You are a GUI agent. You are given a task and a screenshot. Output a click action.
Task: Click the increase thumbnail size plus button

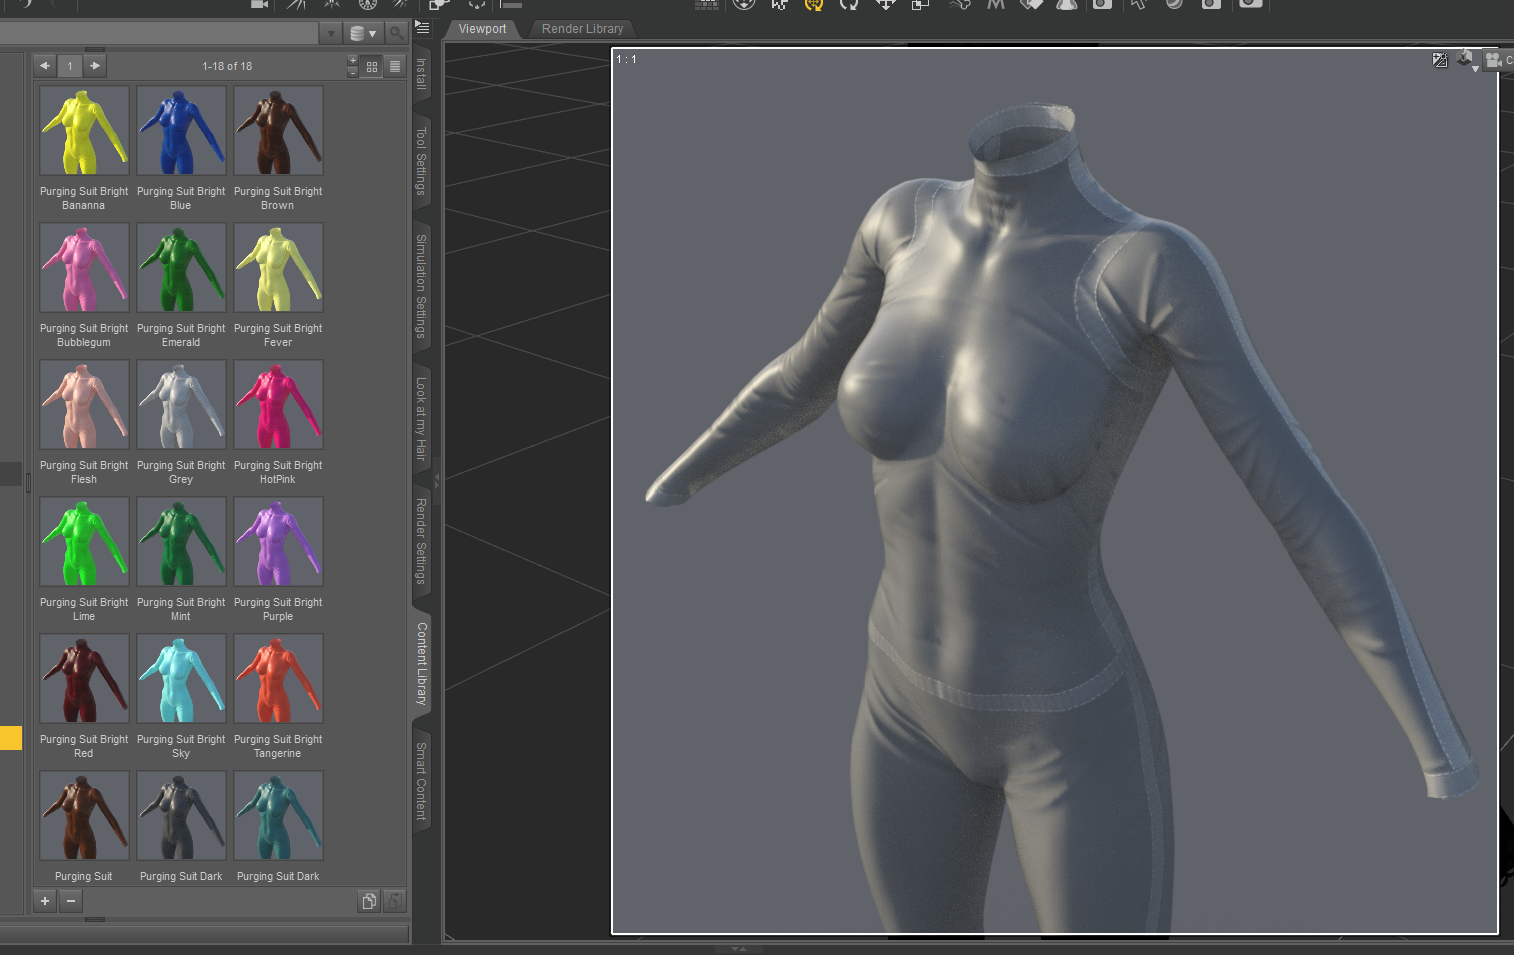353,61
